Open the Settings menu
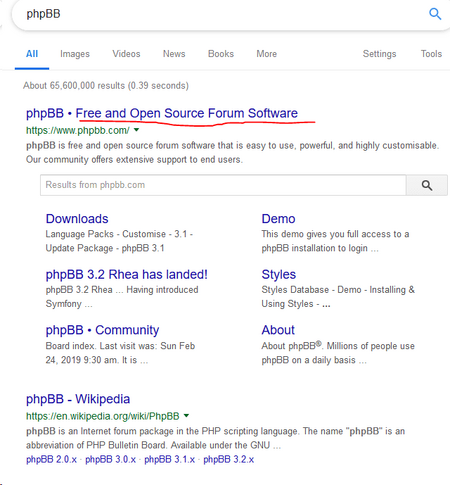This screenshot has width=450, height=485. tap(379, 54)
